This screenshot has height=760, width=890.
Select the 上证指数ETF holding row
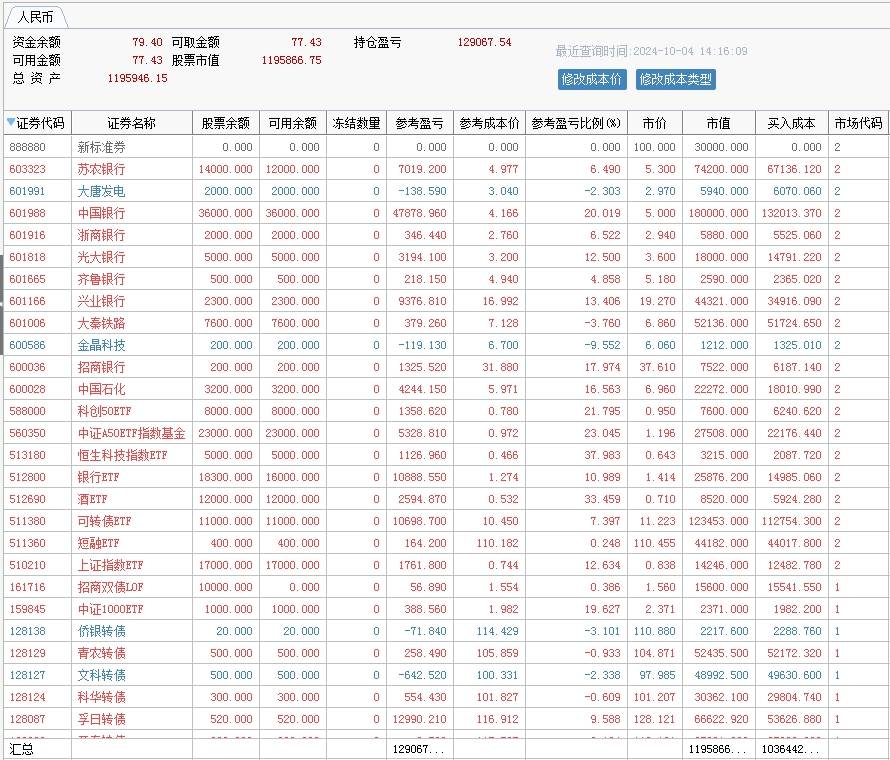coord(445,565)
